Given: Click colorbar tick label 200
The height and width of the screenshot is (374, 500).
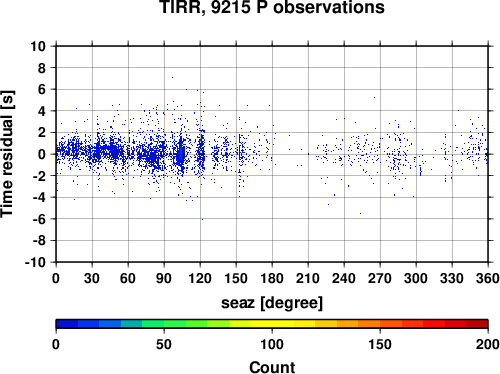Looking at the screenshot, I should point(488,344).
